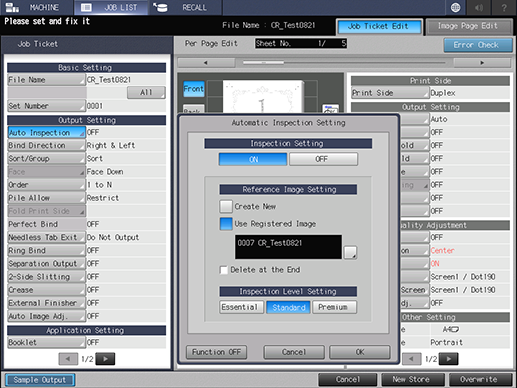Click the speaker sound icon
This screenshot has width=517, height=388.
479,7
